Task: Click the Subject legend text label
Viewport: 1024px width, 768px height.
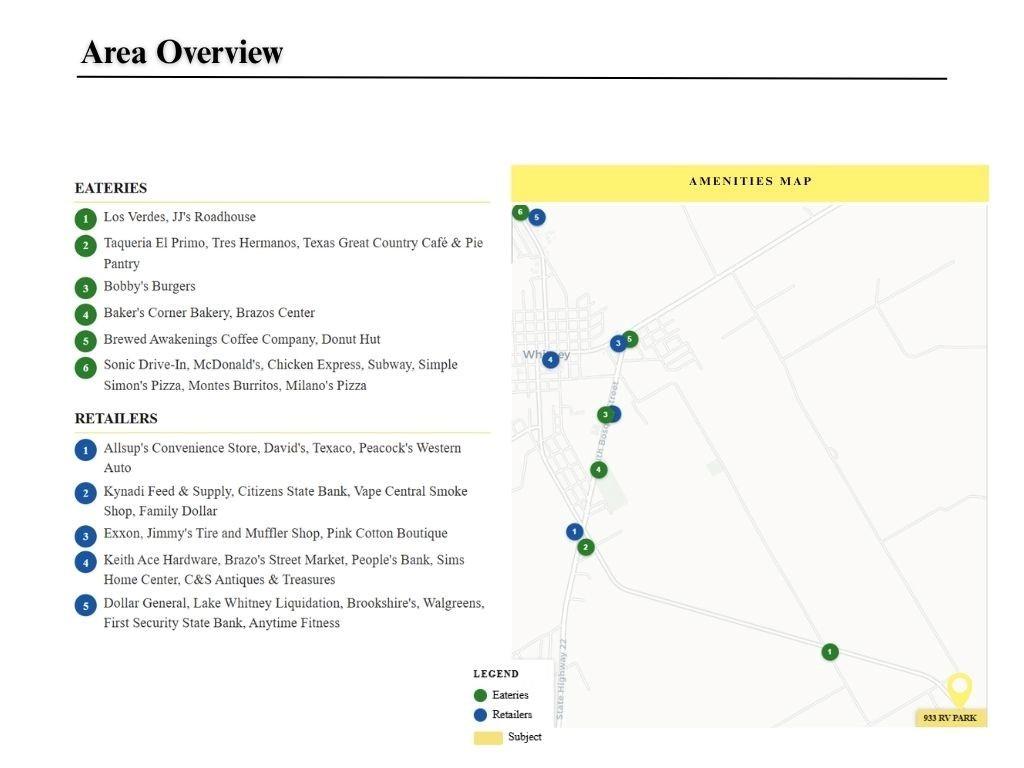Action: pos(525,737)
